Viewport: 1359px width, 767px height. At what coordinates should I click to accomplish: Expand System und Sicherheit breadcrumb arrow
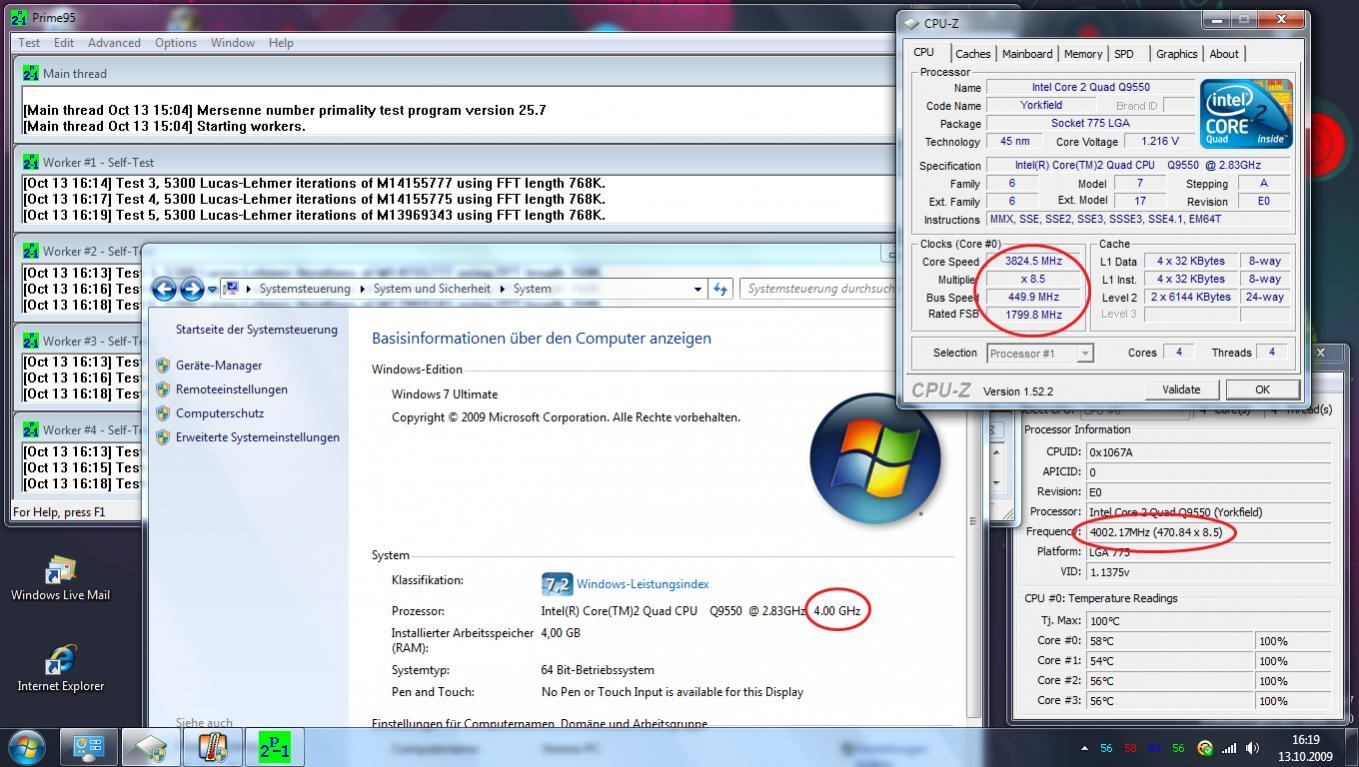pos(502,289)
